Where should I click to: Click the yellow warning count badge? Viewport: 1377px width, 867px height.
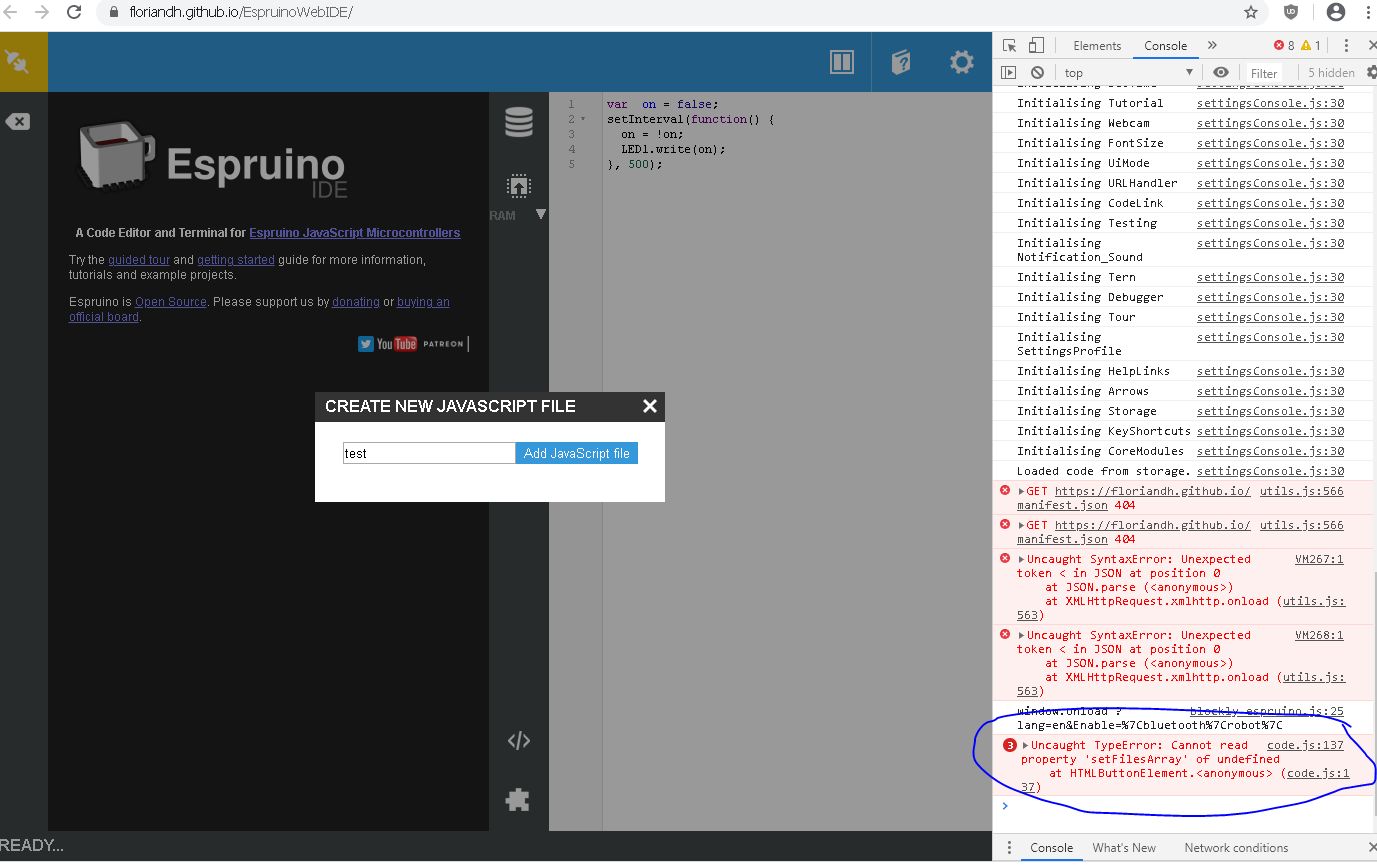[1311, 45]
